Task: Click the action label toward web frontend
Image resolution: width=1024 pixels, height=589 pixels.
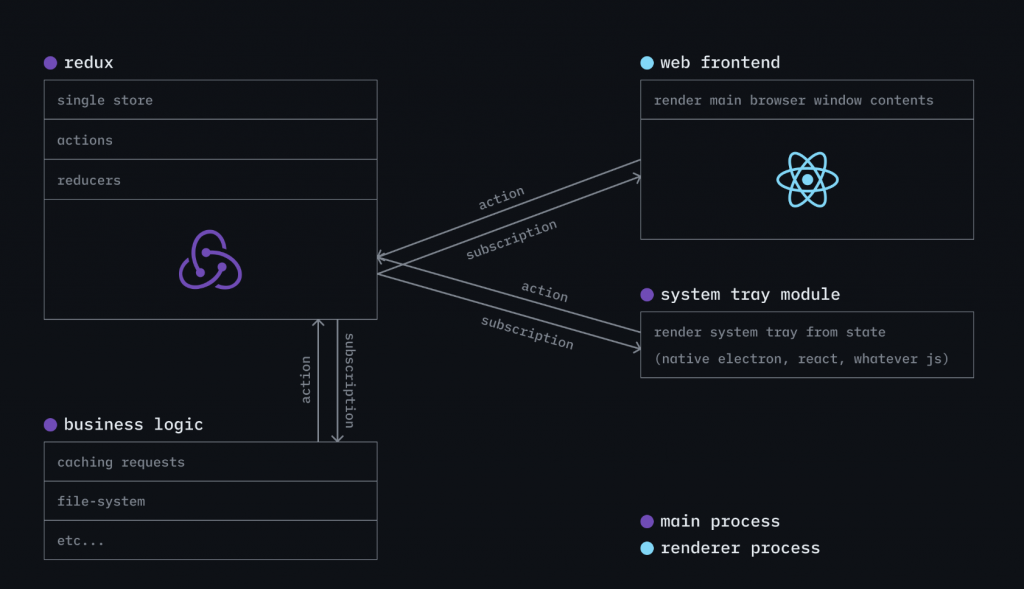Action: (x=501, y=198)
